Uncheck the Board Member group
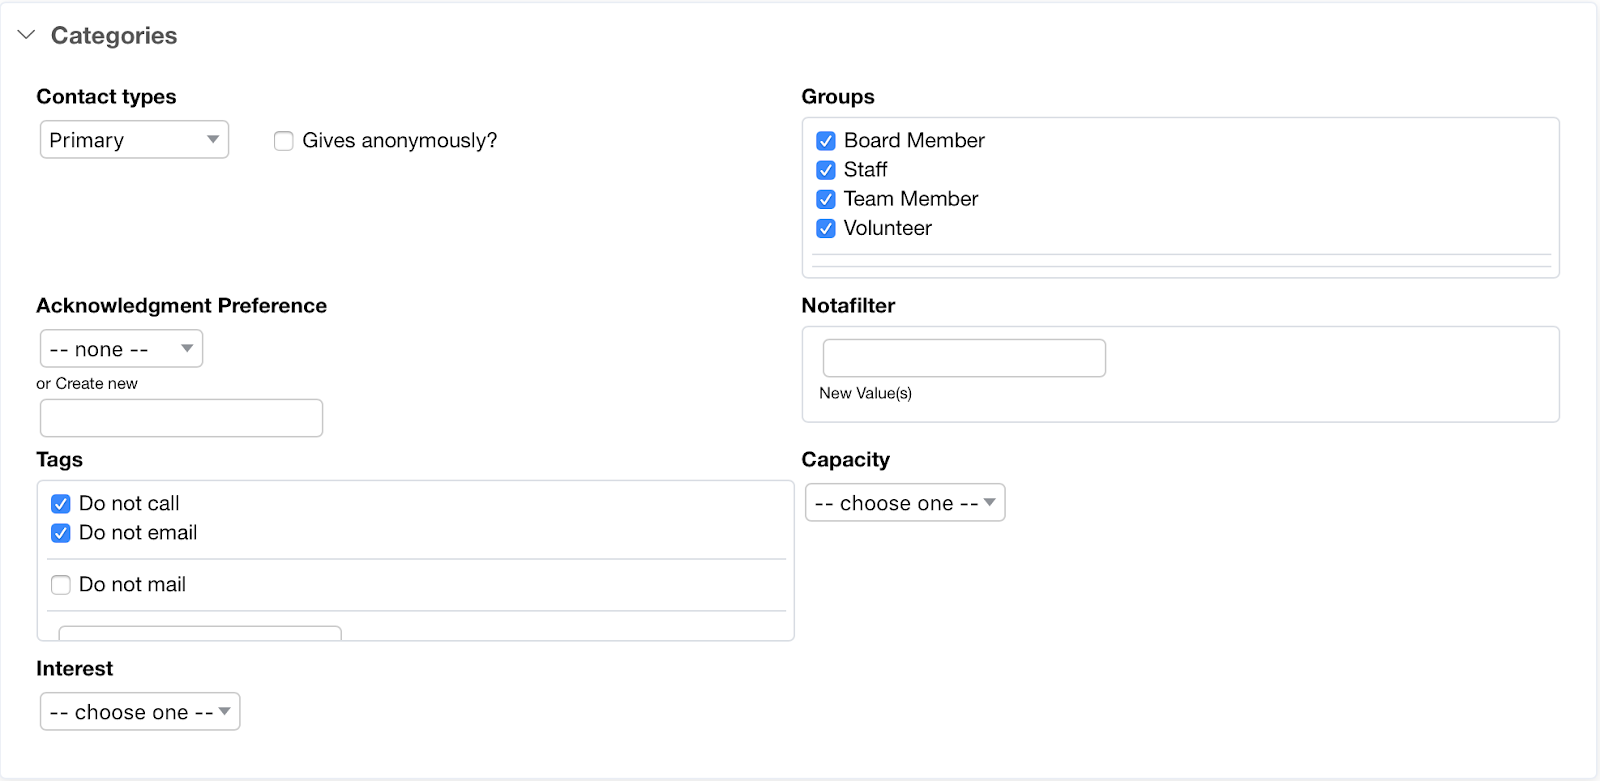 click(826, 141)
